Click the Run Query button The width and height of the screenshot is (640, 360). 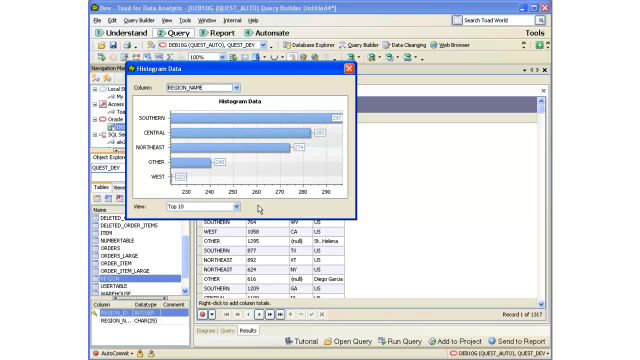(x=400, y=341)
